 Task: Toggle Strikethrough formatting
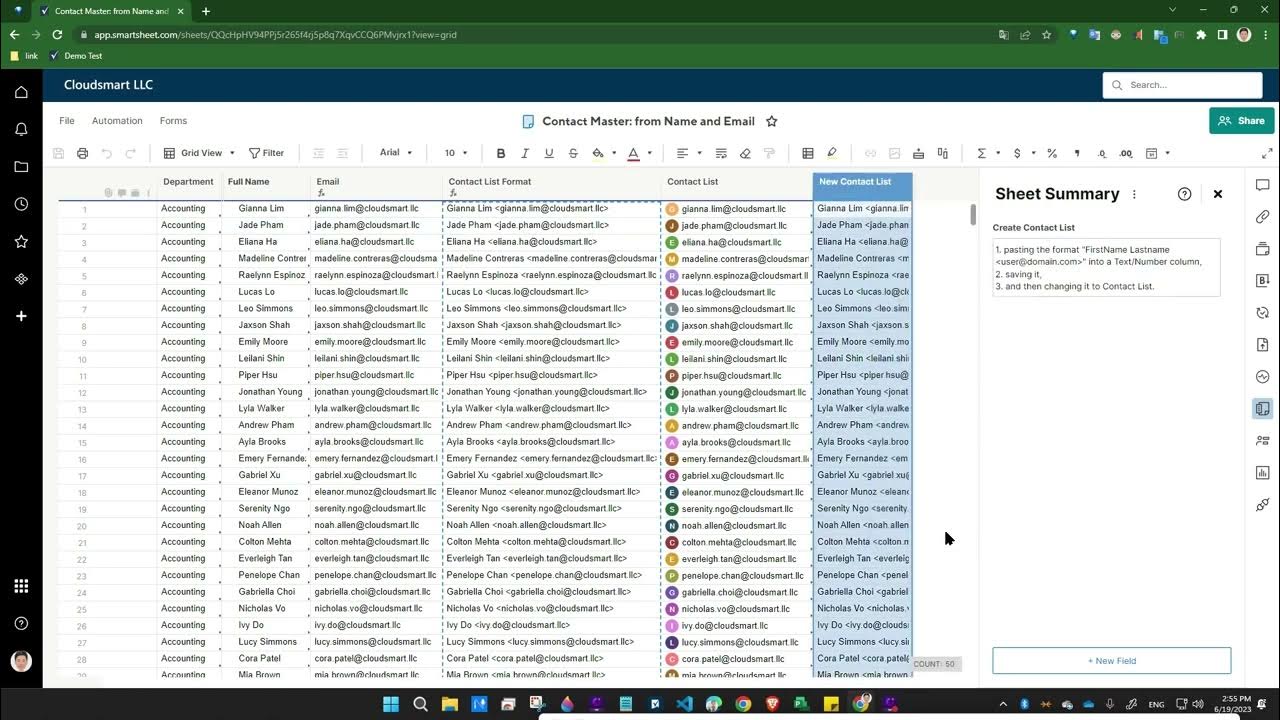click(x=573, y=153)
